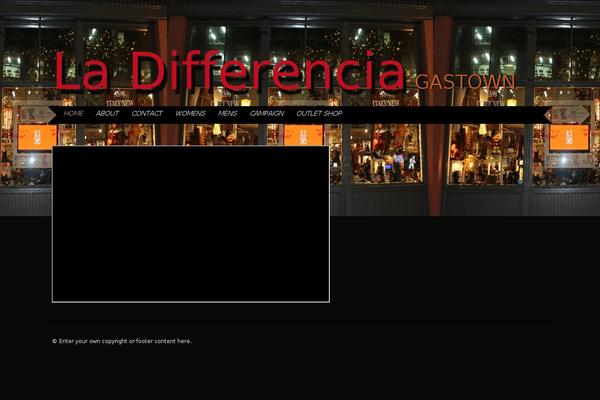Click the La Differencia site title
Viewport: 600px width, 400px height.
point(230,71)
